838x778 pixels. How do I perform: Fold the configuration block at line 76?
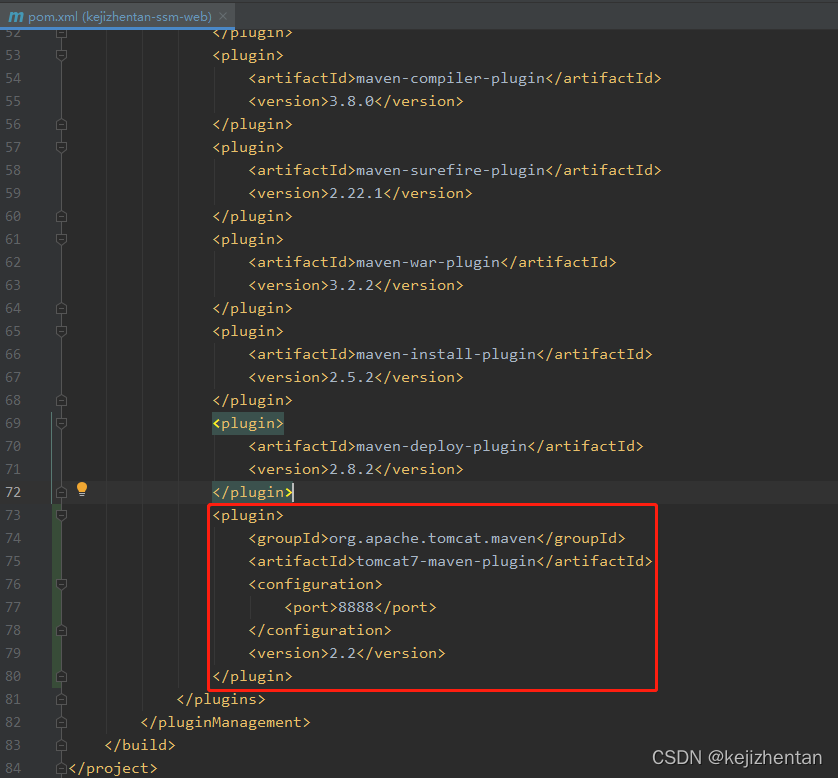point(61,584)
